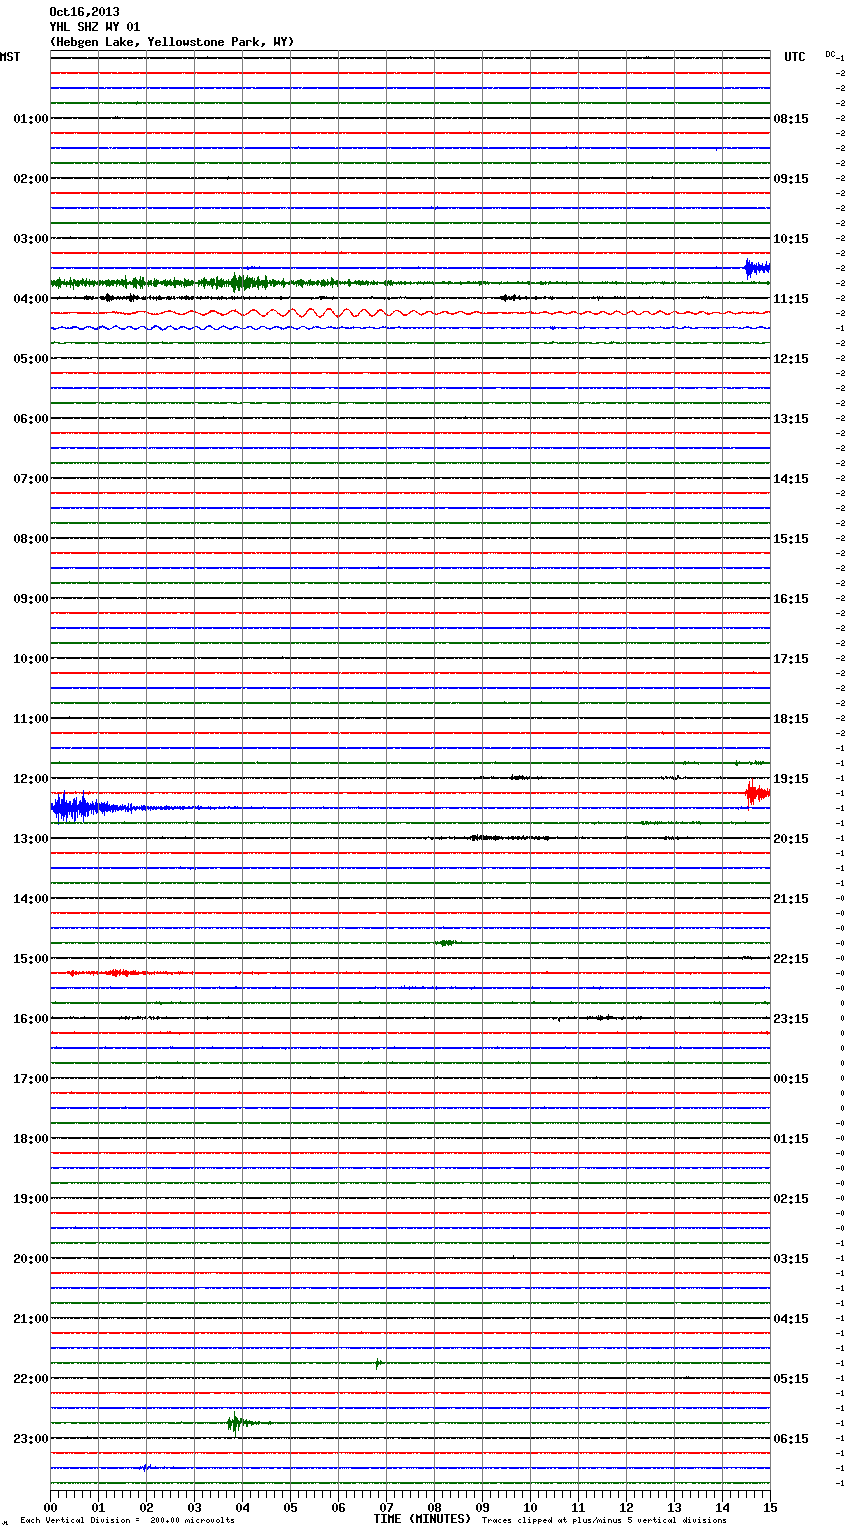The image size is (850, 1534).
Task: Click minute 08 on the bottom axis
Action: 434,1507
